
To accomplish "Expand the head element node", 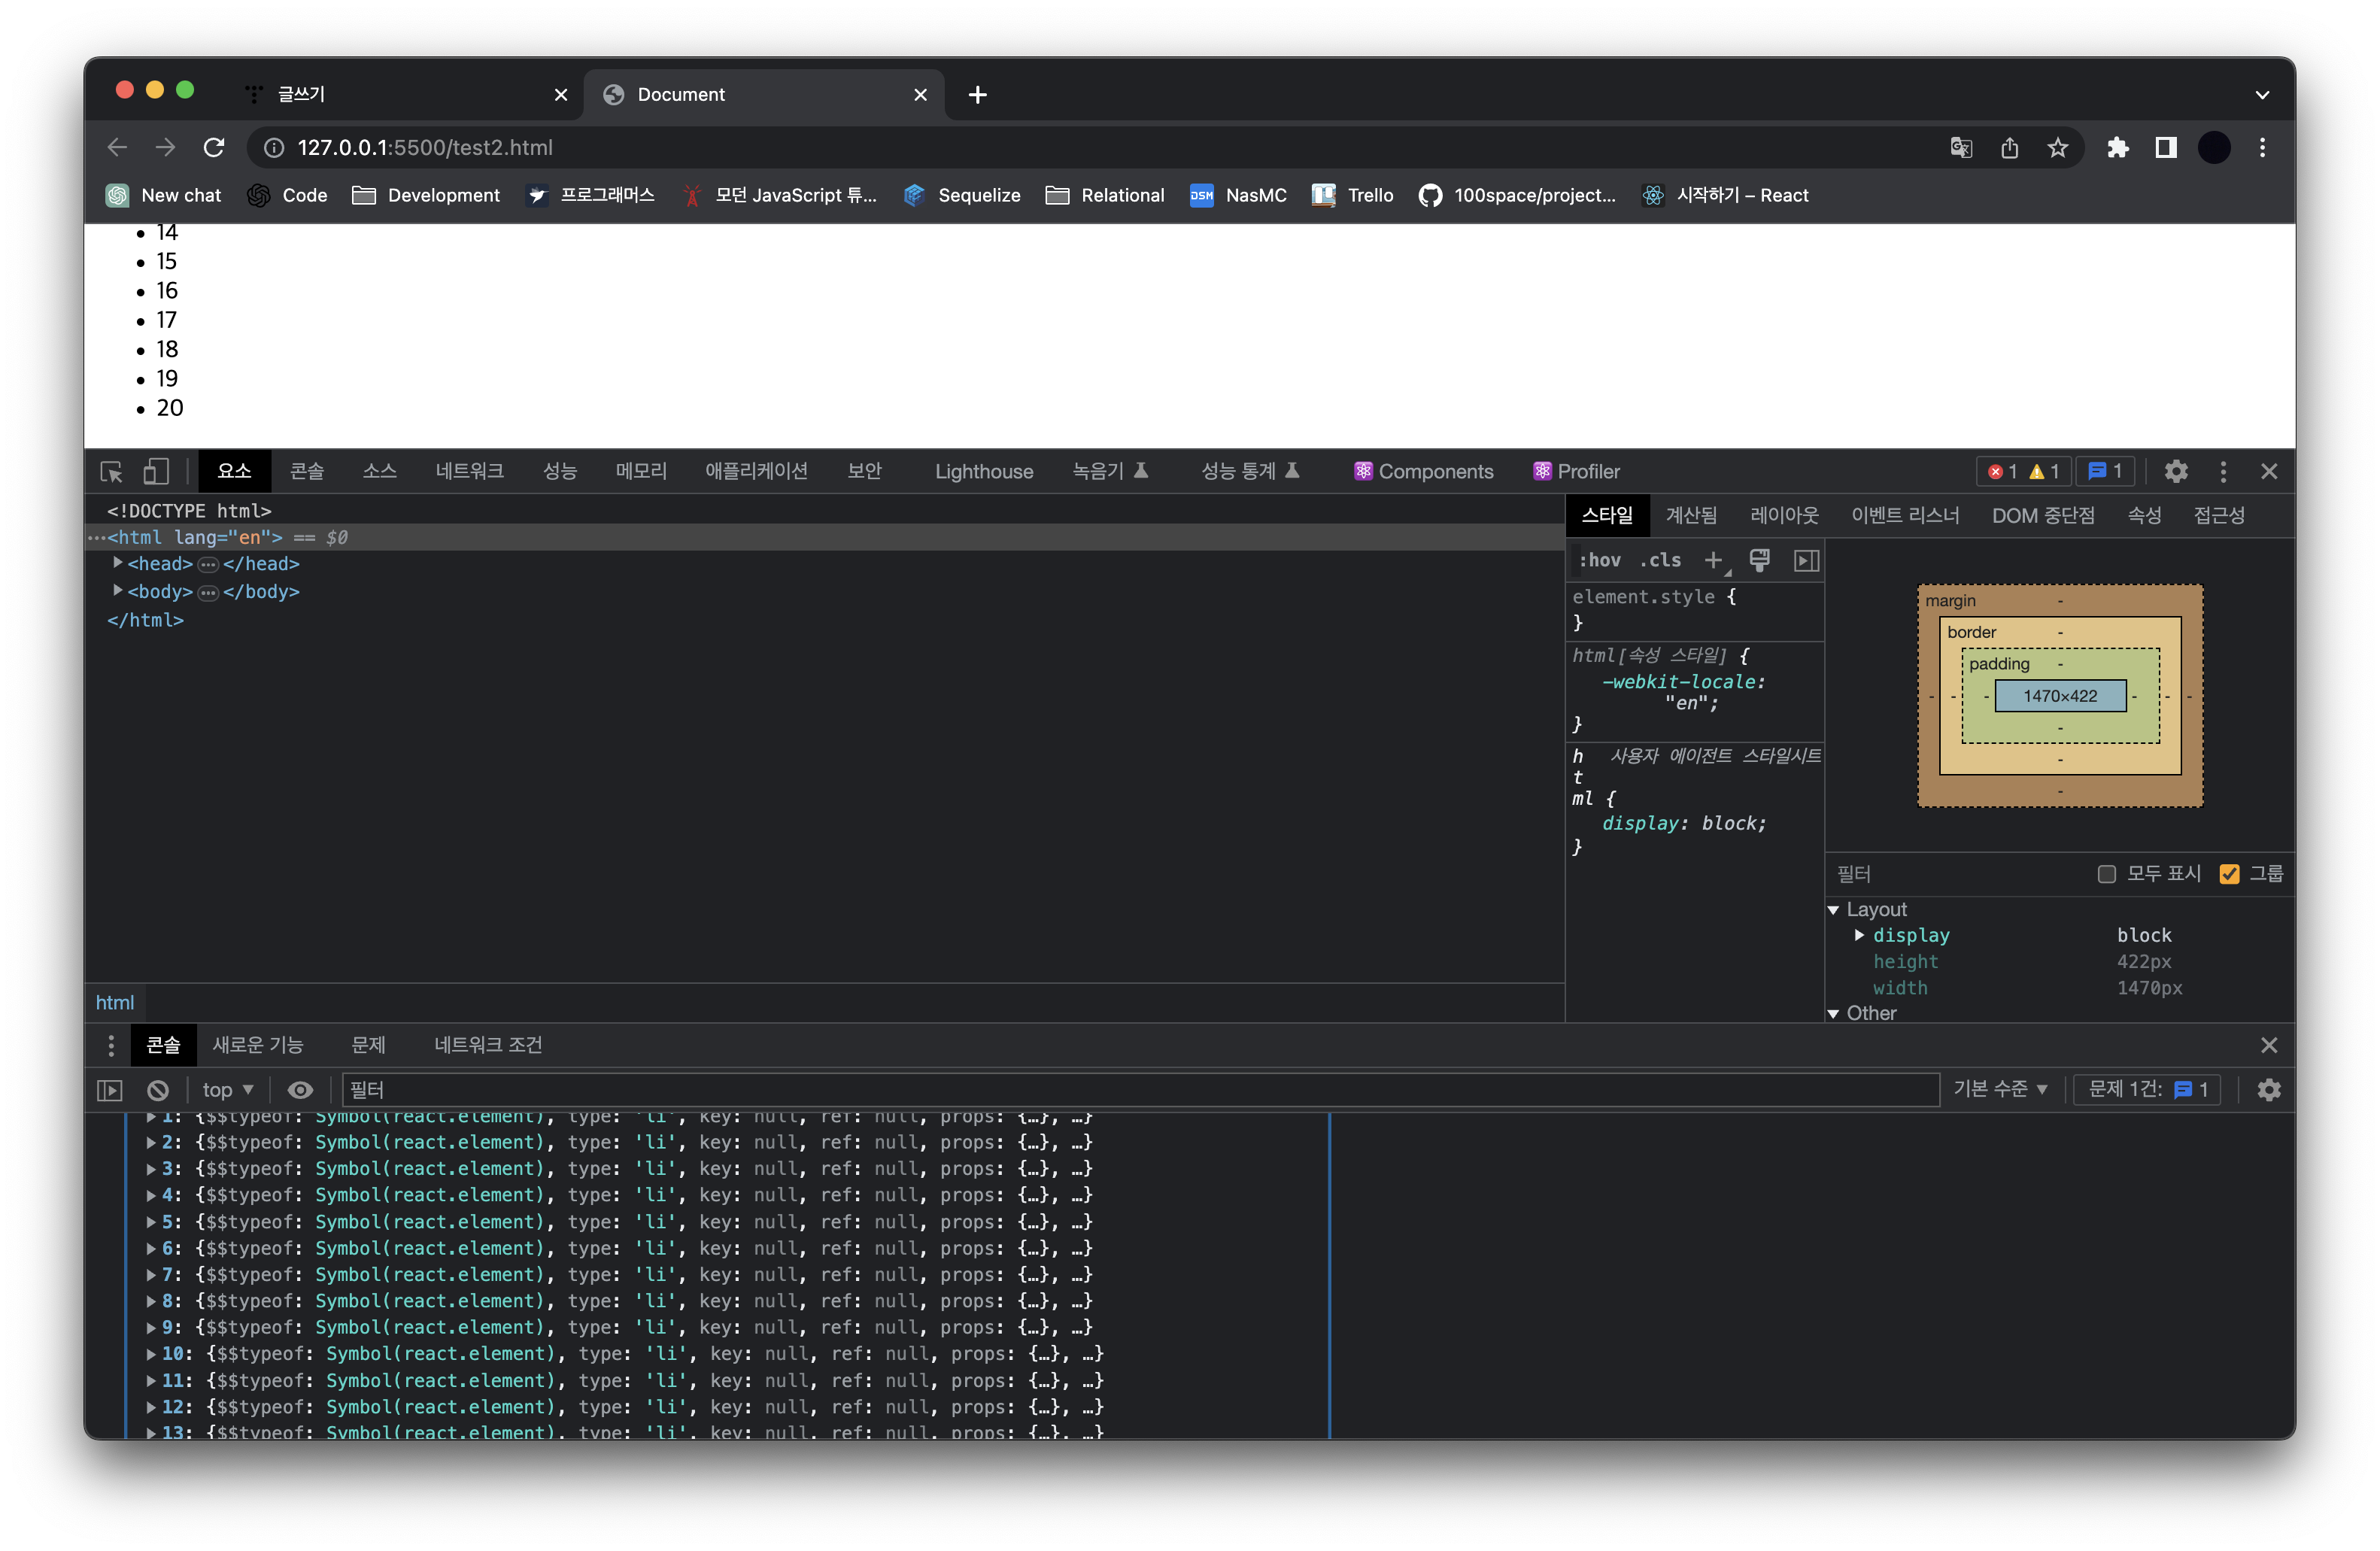I will [x=118, y=563].
